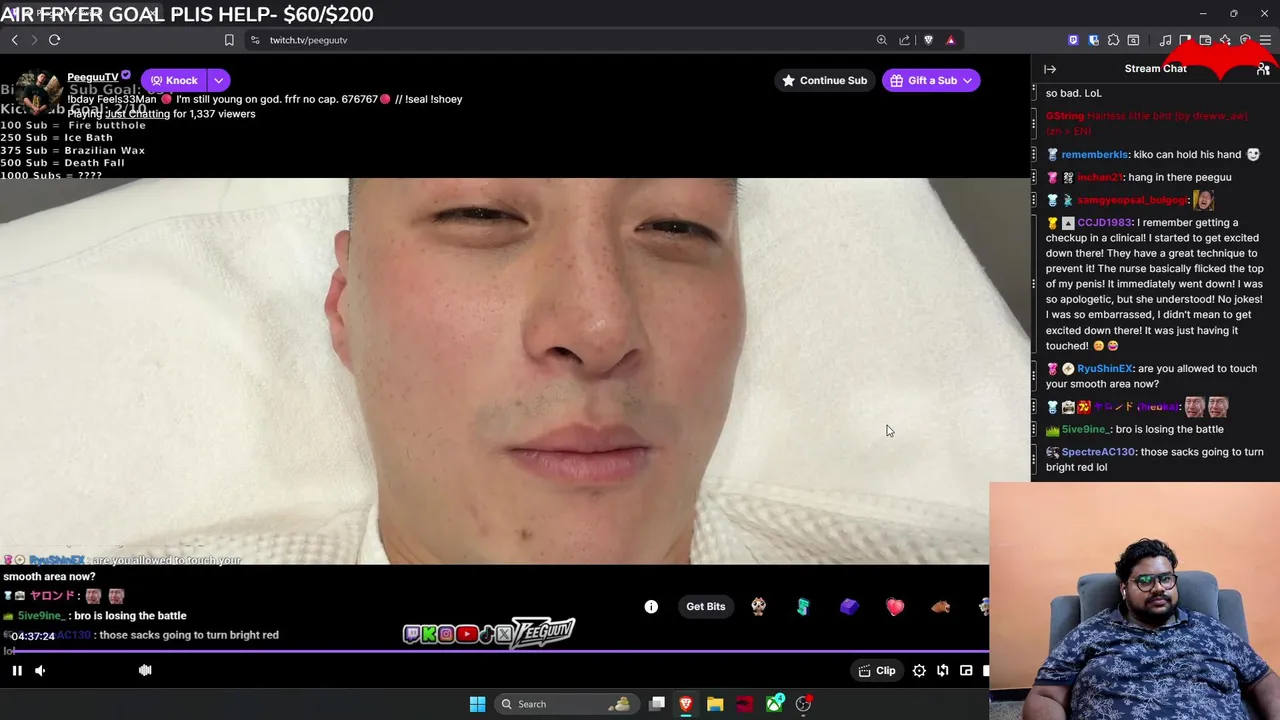Image resolution: width=1280 pixels, height=720 pixels.
Task: Open CCJD1983 username in chat
Action: pos(1104,223)
